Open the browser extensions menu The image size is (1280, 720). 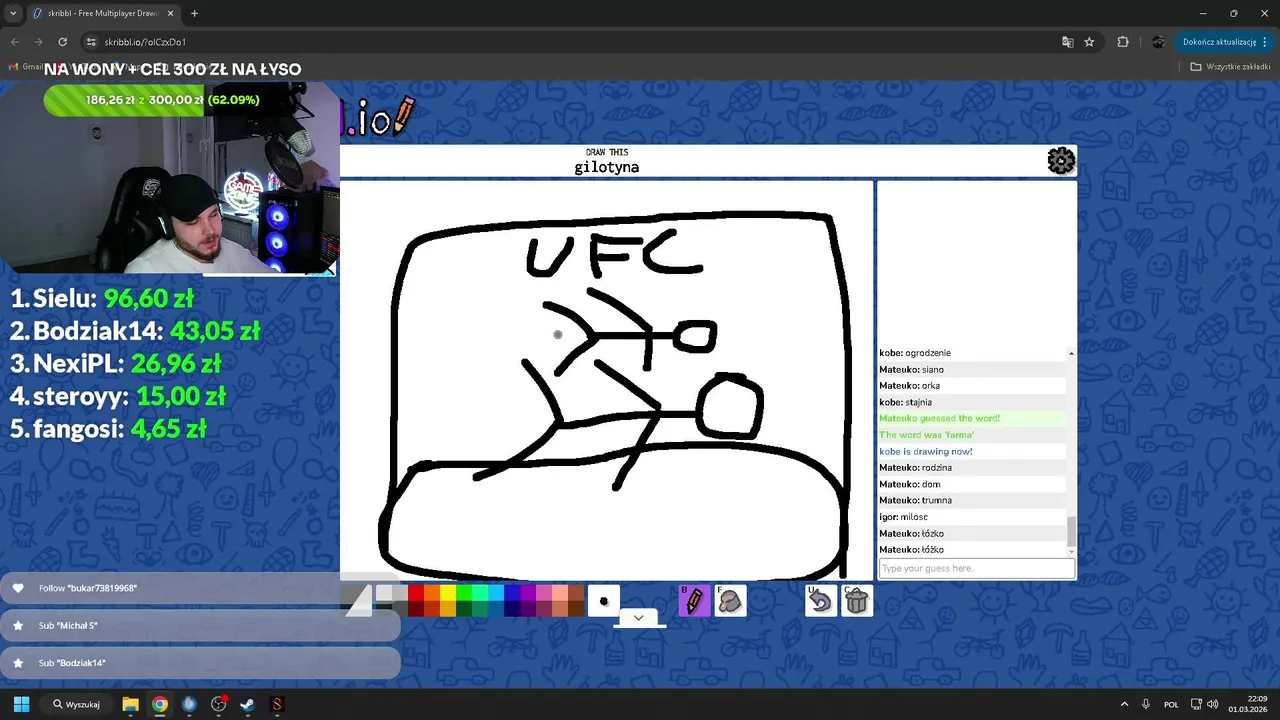click(x=1123, y=42)
